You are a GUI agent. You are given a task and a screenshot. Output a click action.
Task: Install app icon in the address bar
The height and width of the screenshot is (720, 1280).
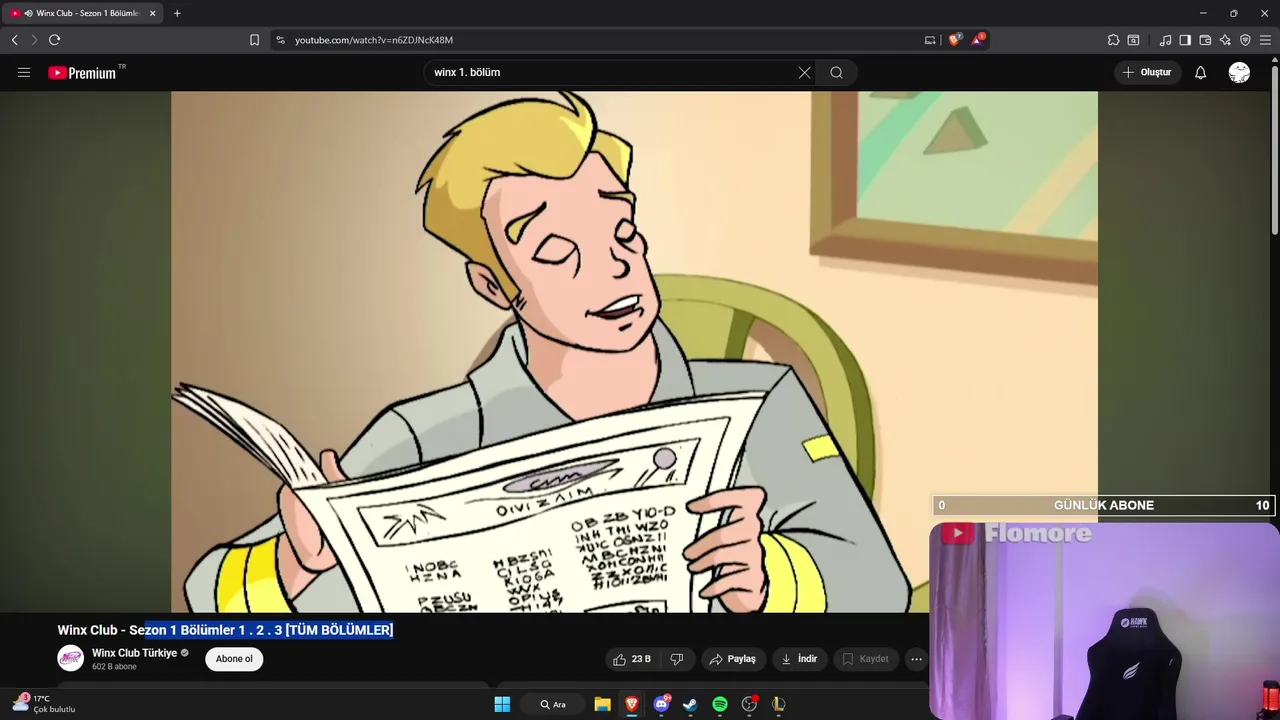[930, 40]
